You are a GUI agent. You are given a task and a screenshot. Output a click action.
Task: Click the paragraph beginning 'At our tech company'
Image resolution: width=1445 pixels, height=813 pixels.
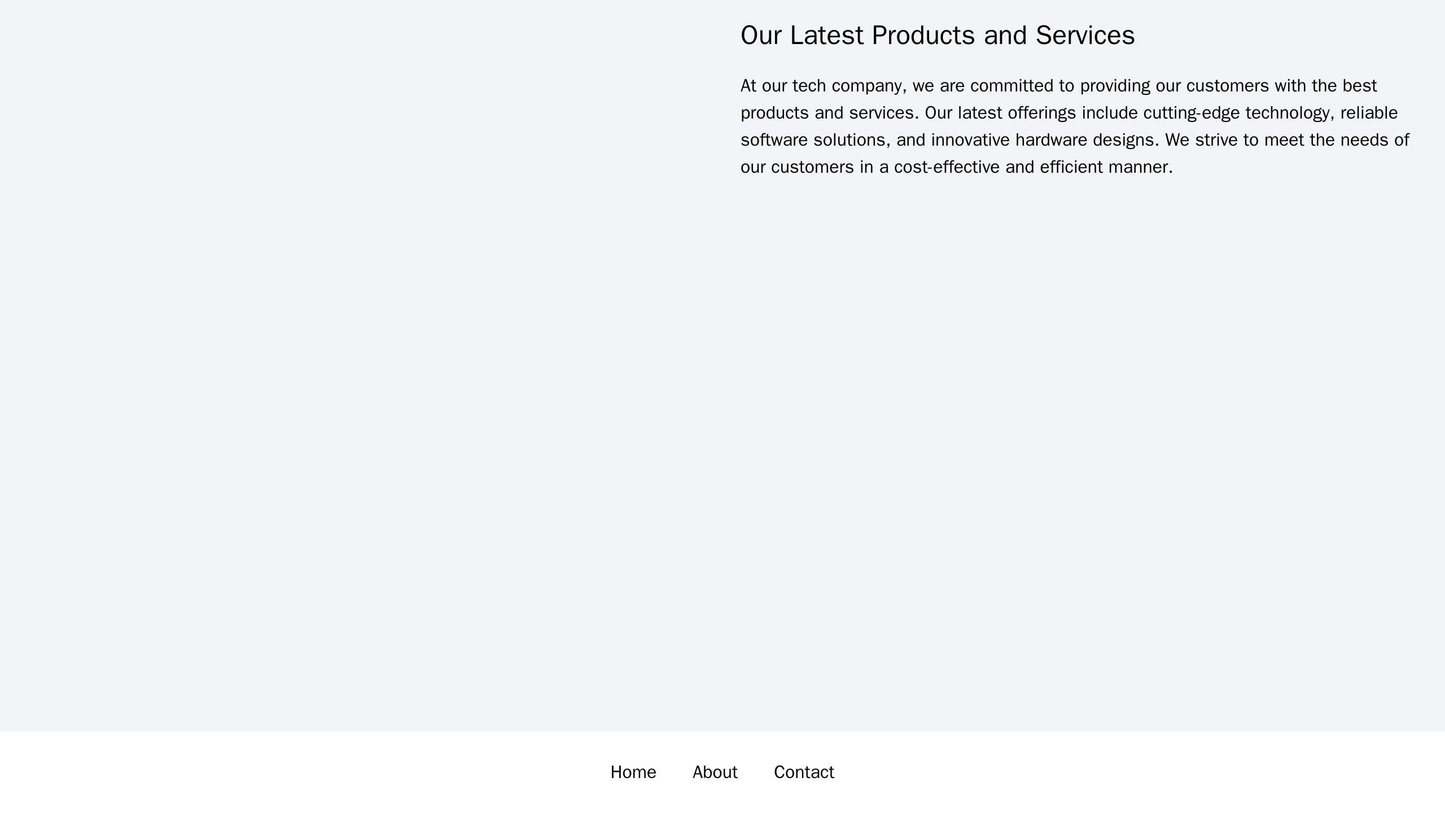click(1075, 126)
